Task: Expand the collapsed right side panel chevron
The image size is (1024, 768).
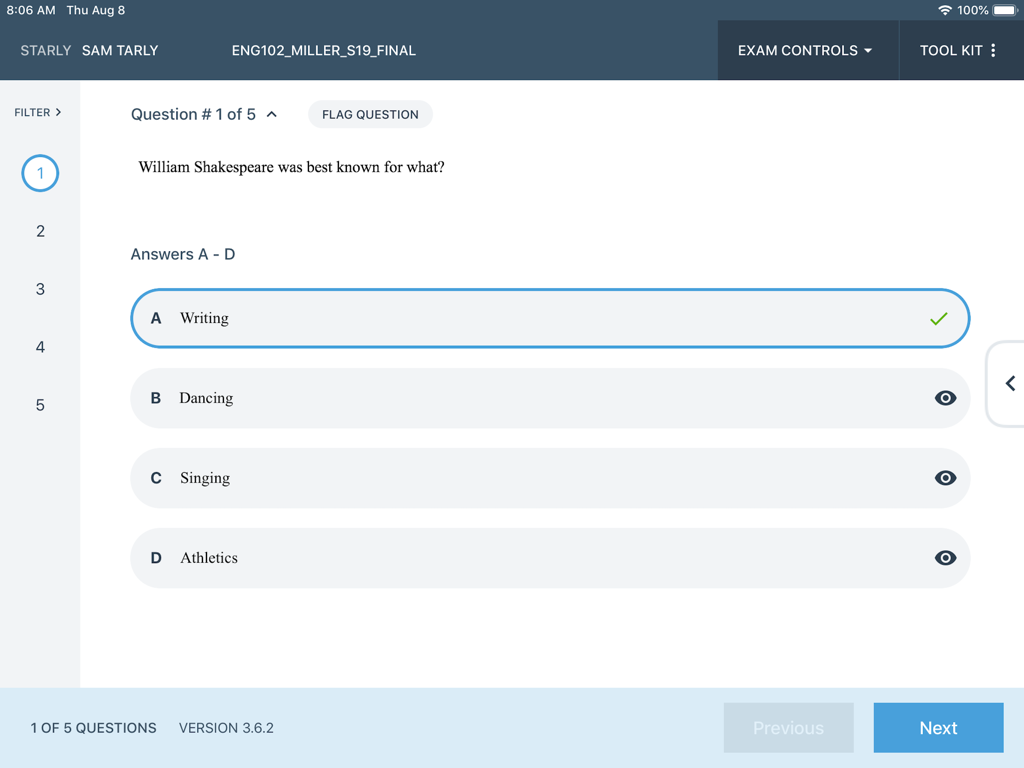Action: tap(1009, 383)
